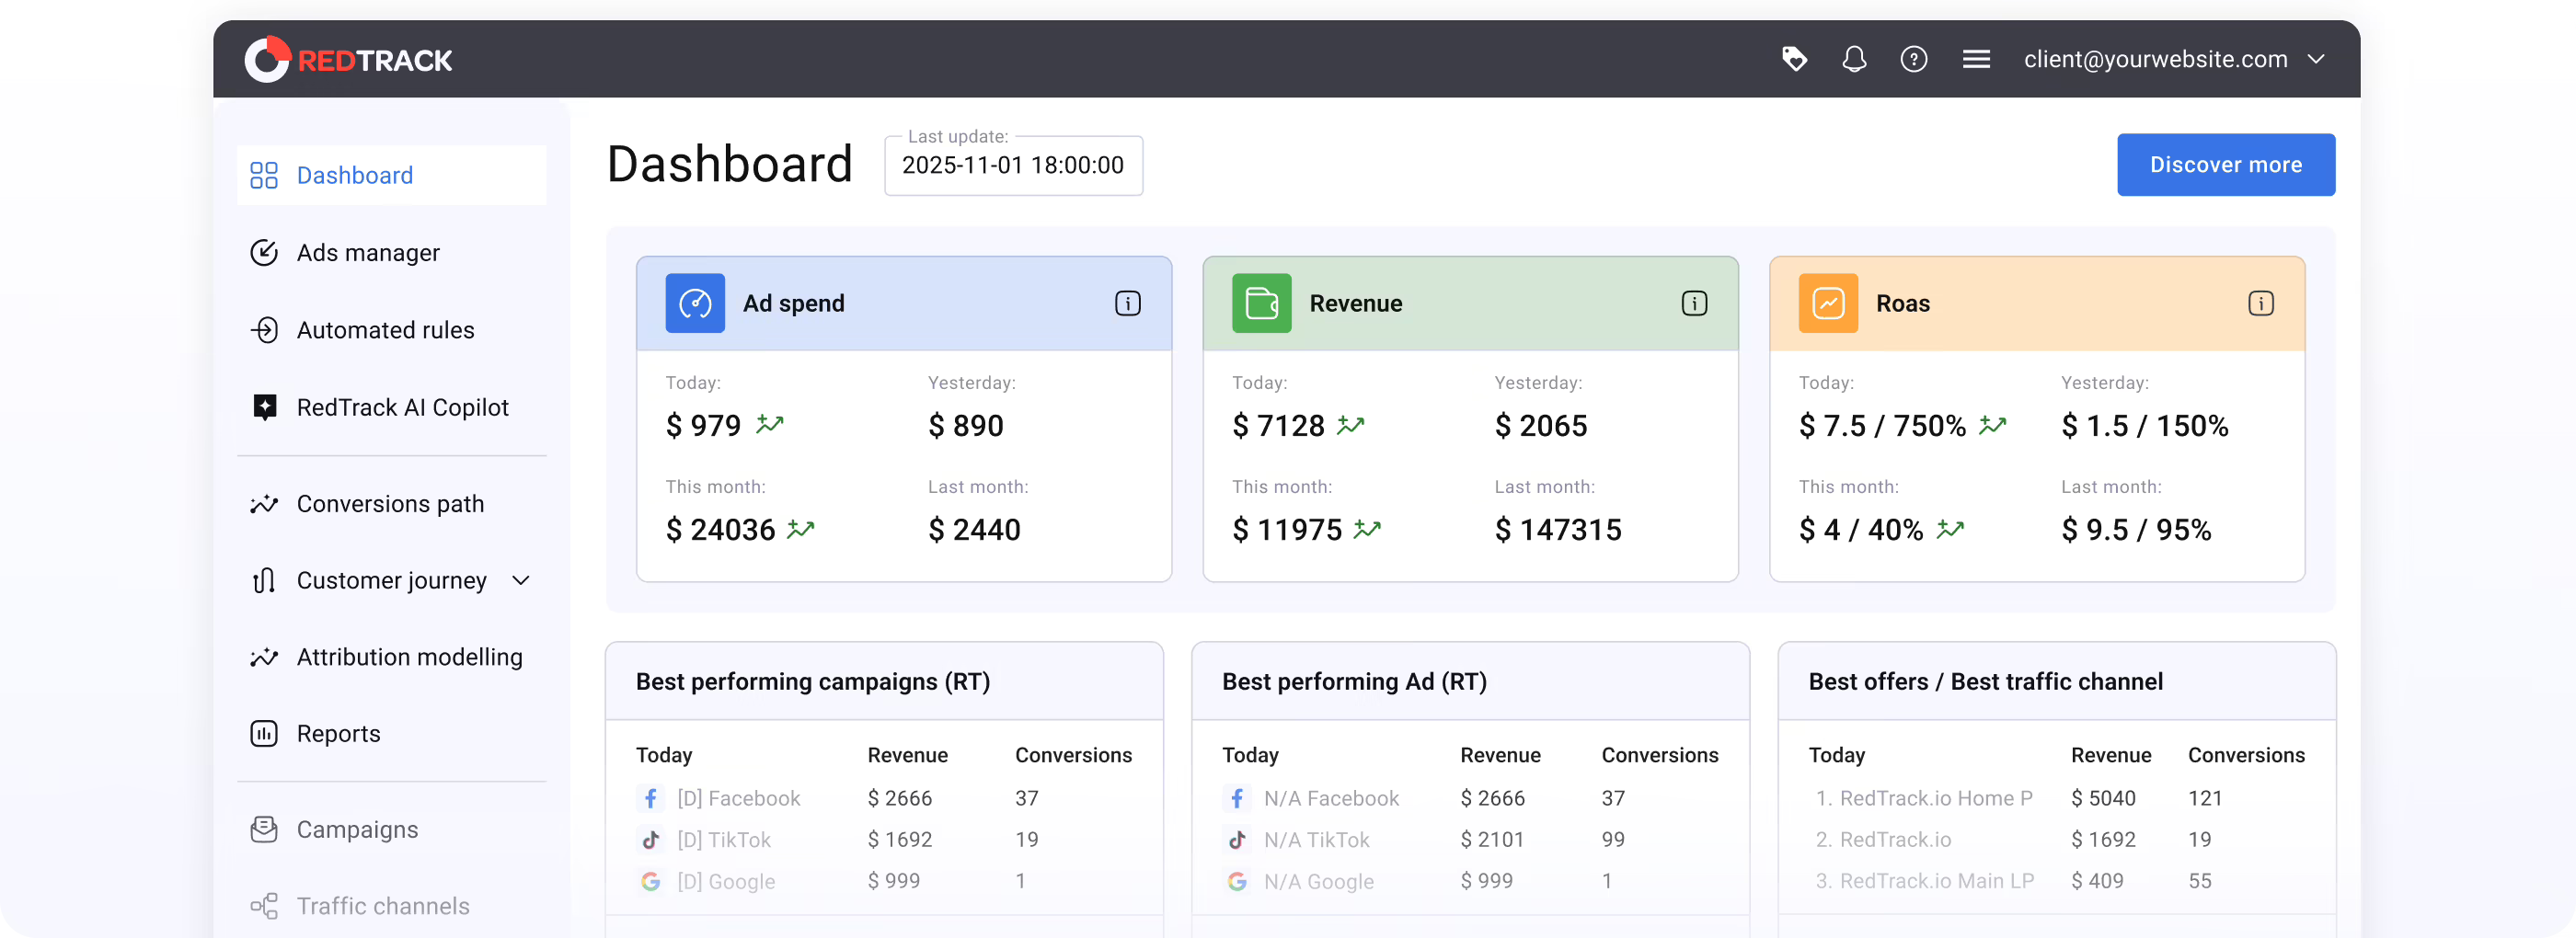This screenshot has height=938, width=2576.
Task: Select the [D] TikTok campaign row
Action: (x=884, y=840)
